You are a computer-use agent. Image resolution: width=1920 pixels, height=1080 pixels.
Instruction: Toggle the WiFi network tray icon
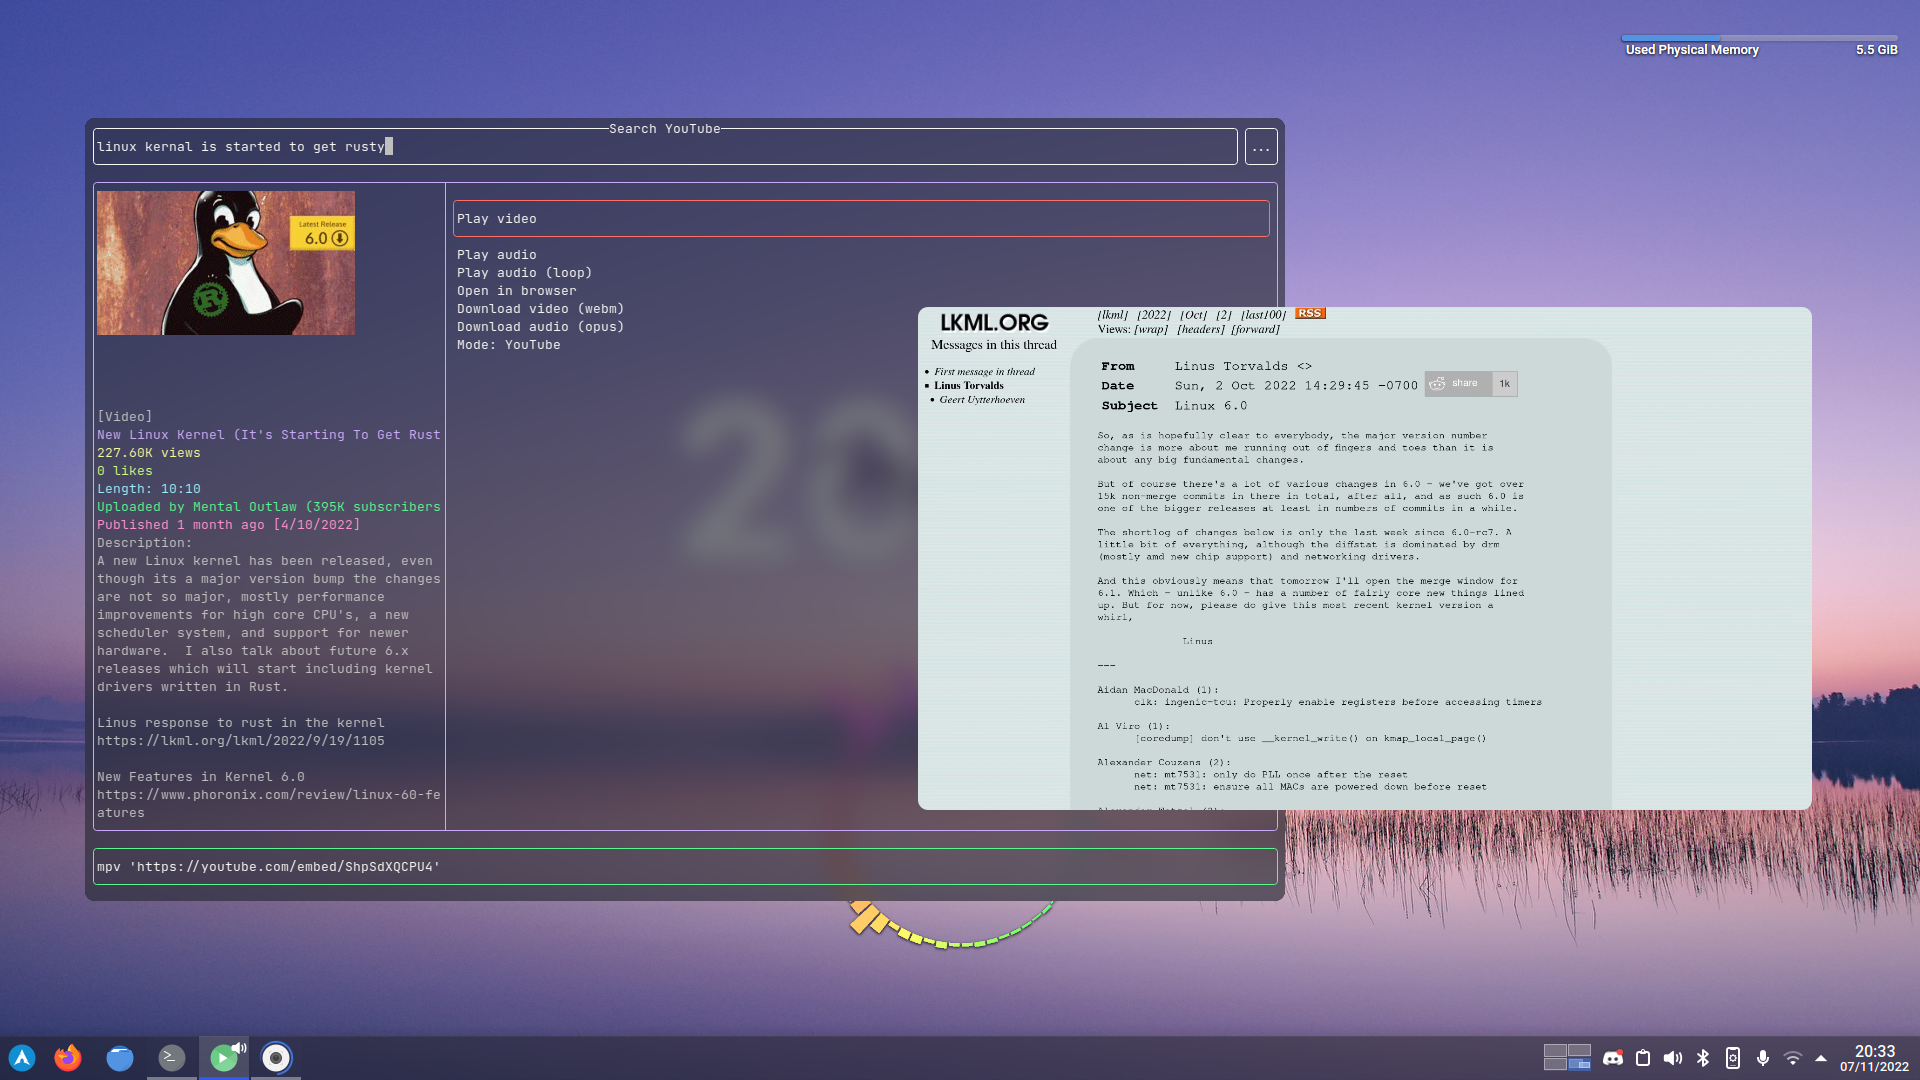click(x=1793, y=1058)
